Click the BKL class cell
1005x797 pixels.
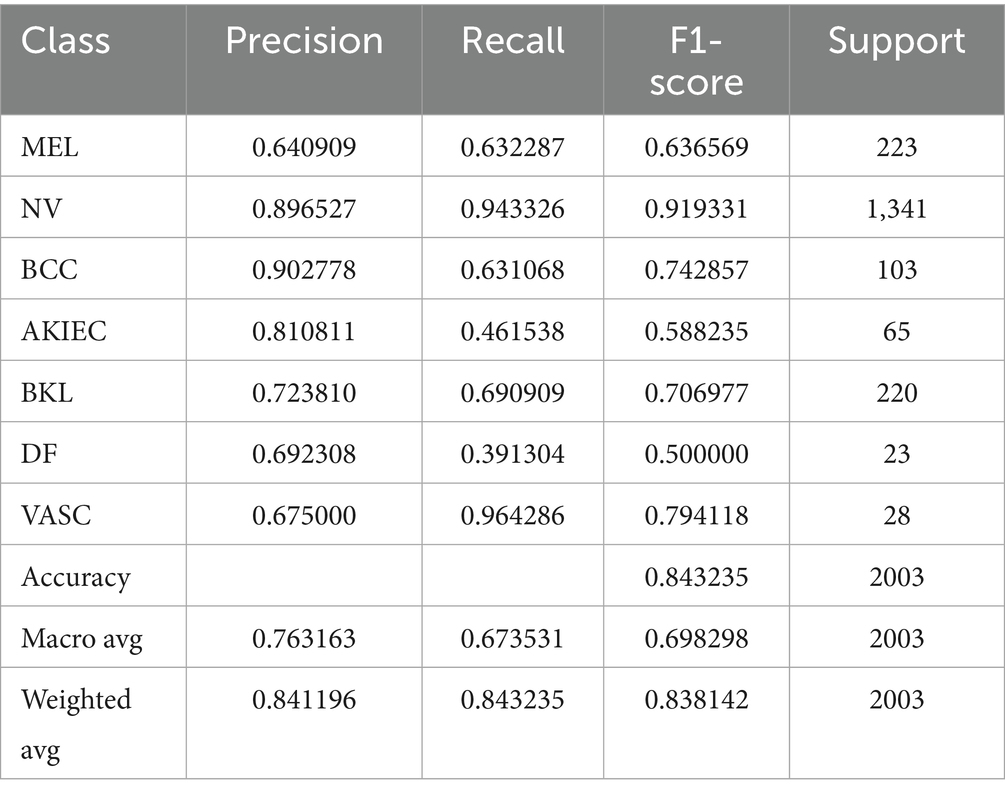[x=47, y=392]
